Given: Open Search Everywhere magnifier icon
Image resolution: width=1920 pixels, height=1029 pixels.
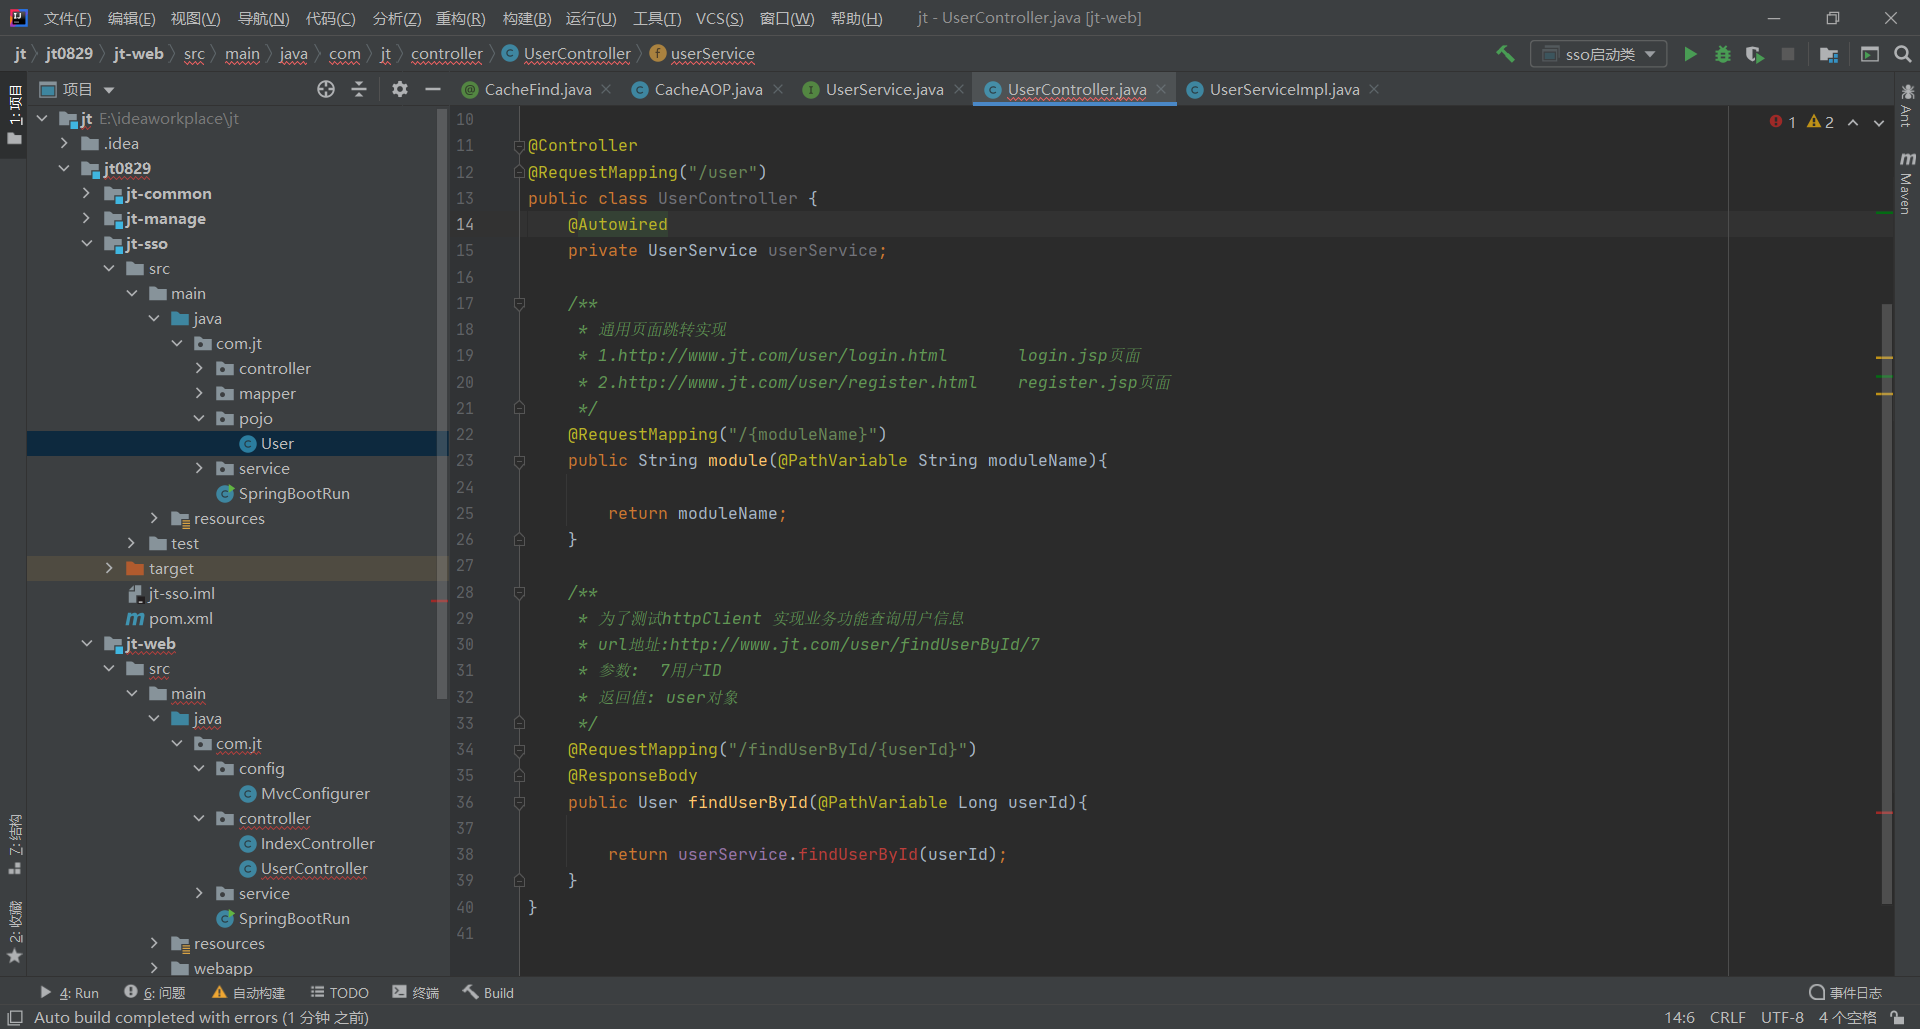Looking at the screenshot, I should (1903, 54).
